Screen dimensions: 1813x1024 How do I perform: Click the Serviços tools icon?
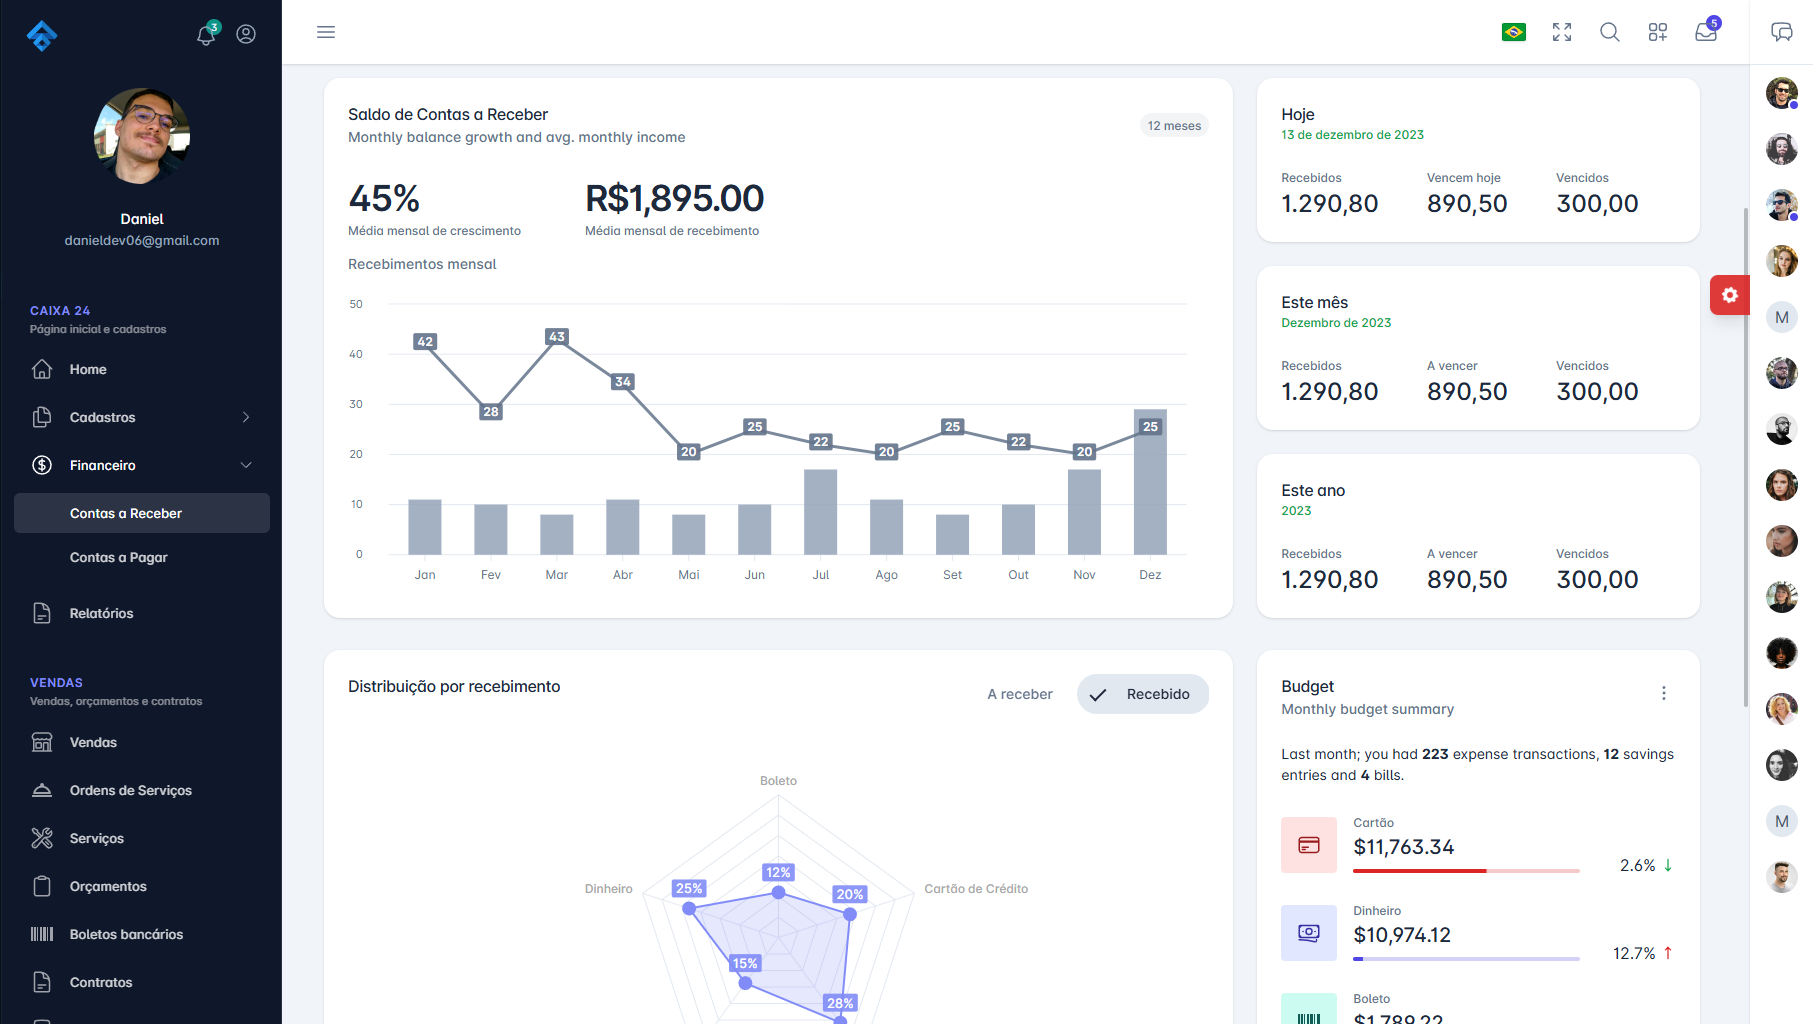[42, 838]
